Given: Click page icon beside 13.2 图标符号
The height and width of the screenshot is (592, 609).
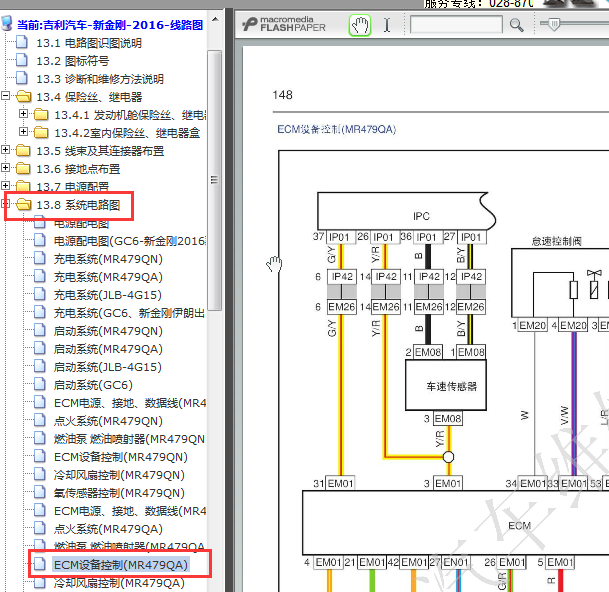Looking at the screenshot, I should (x=22, y=60).
